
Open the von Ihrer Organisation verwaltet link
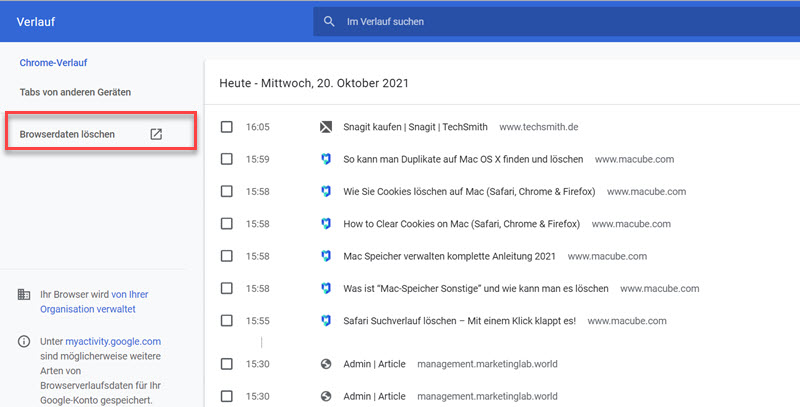[x=94, y=301]
